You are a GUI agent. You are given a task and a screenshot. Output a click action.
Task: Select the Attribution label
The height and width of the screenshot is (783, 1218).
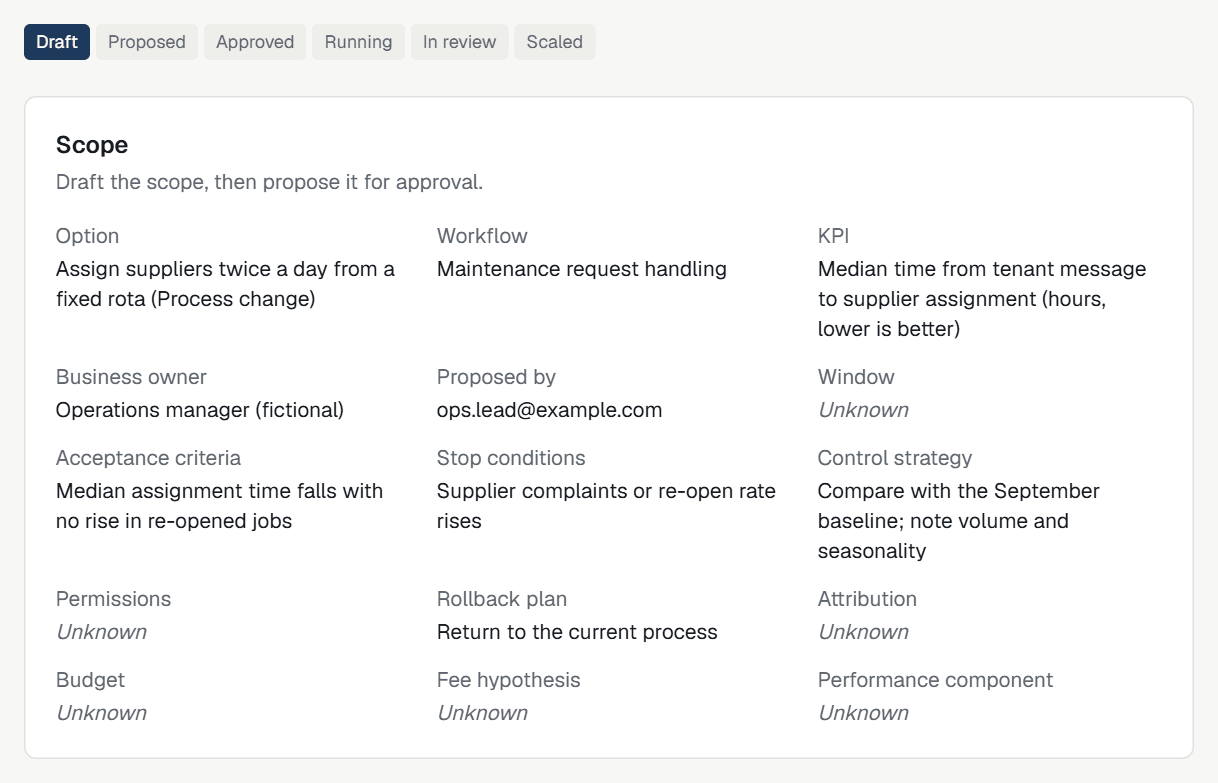click(867, 599)
